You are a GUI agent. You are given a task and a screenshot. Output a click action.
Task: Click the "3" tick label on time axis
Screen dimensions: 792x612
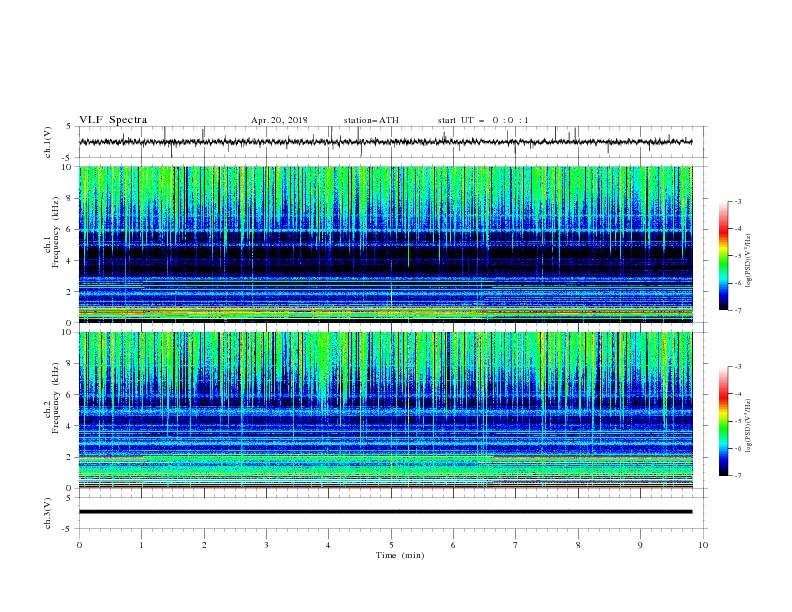point(266,545)
